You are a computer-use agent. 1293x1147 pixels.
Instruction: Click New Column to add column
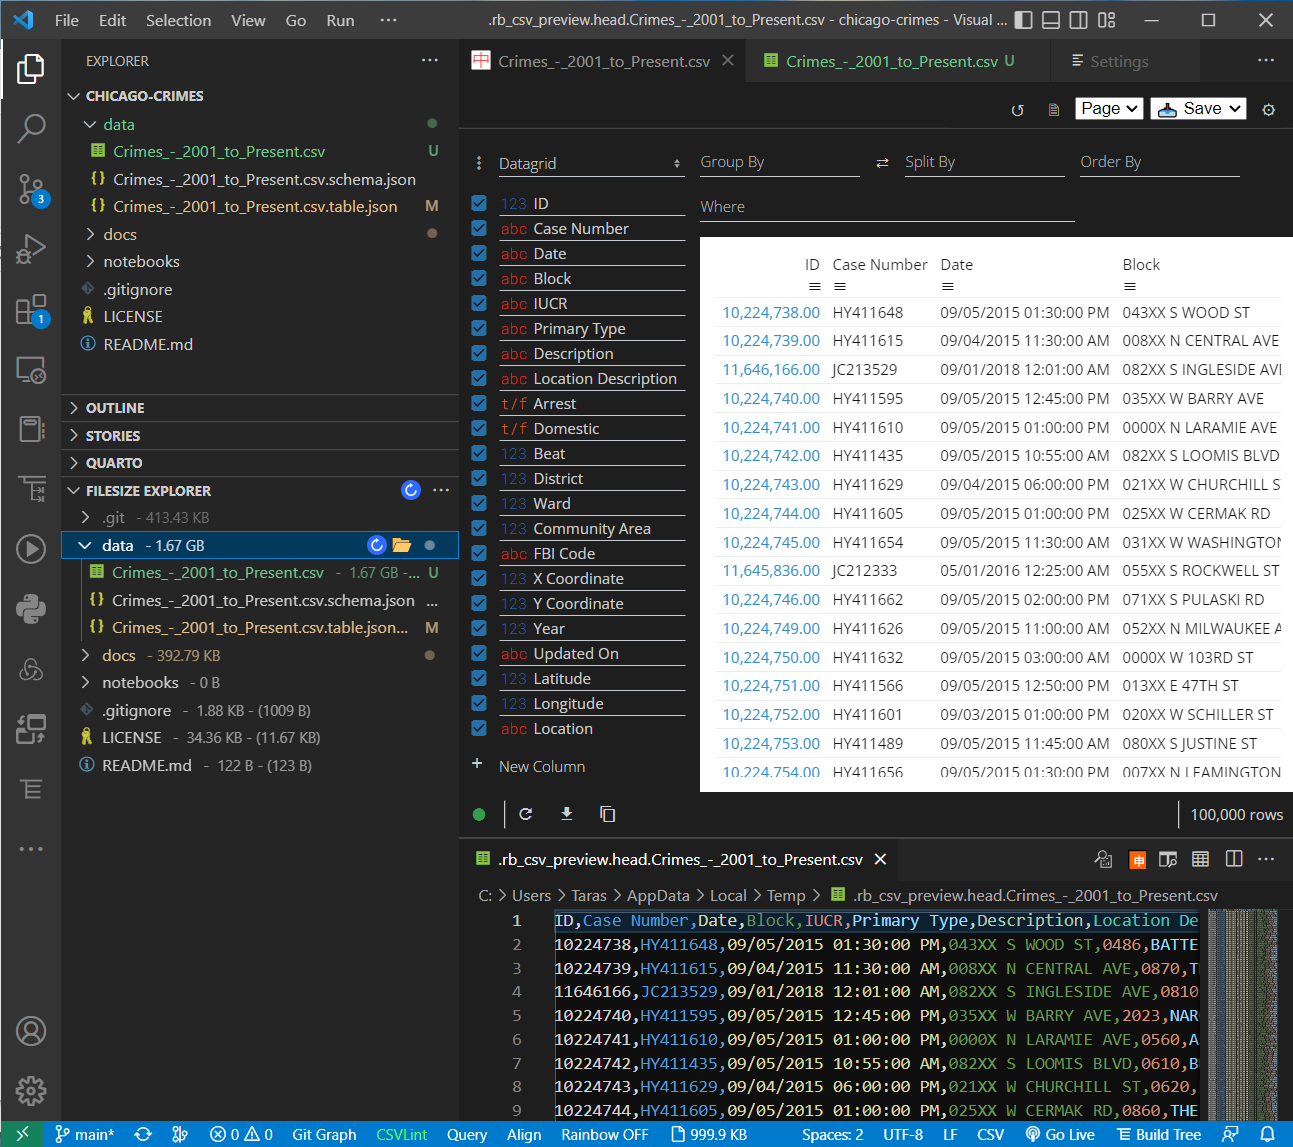coord(541,766)
